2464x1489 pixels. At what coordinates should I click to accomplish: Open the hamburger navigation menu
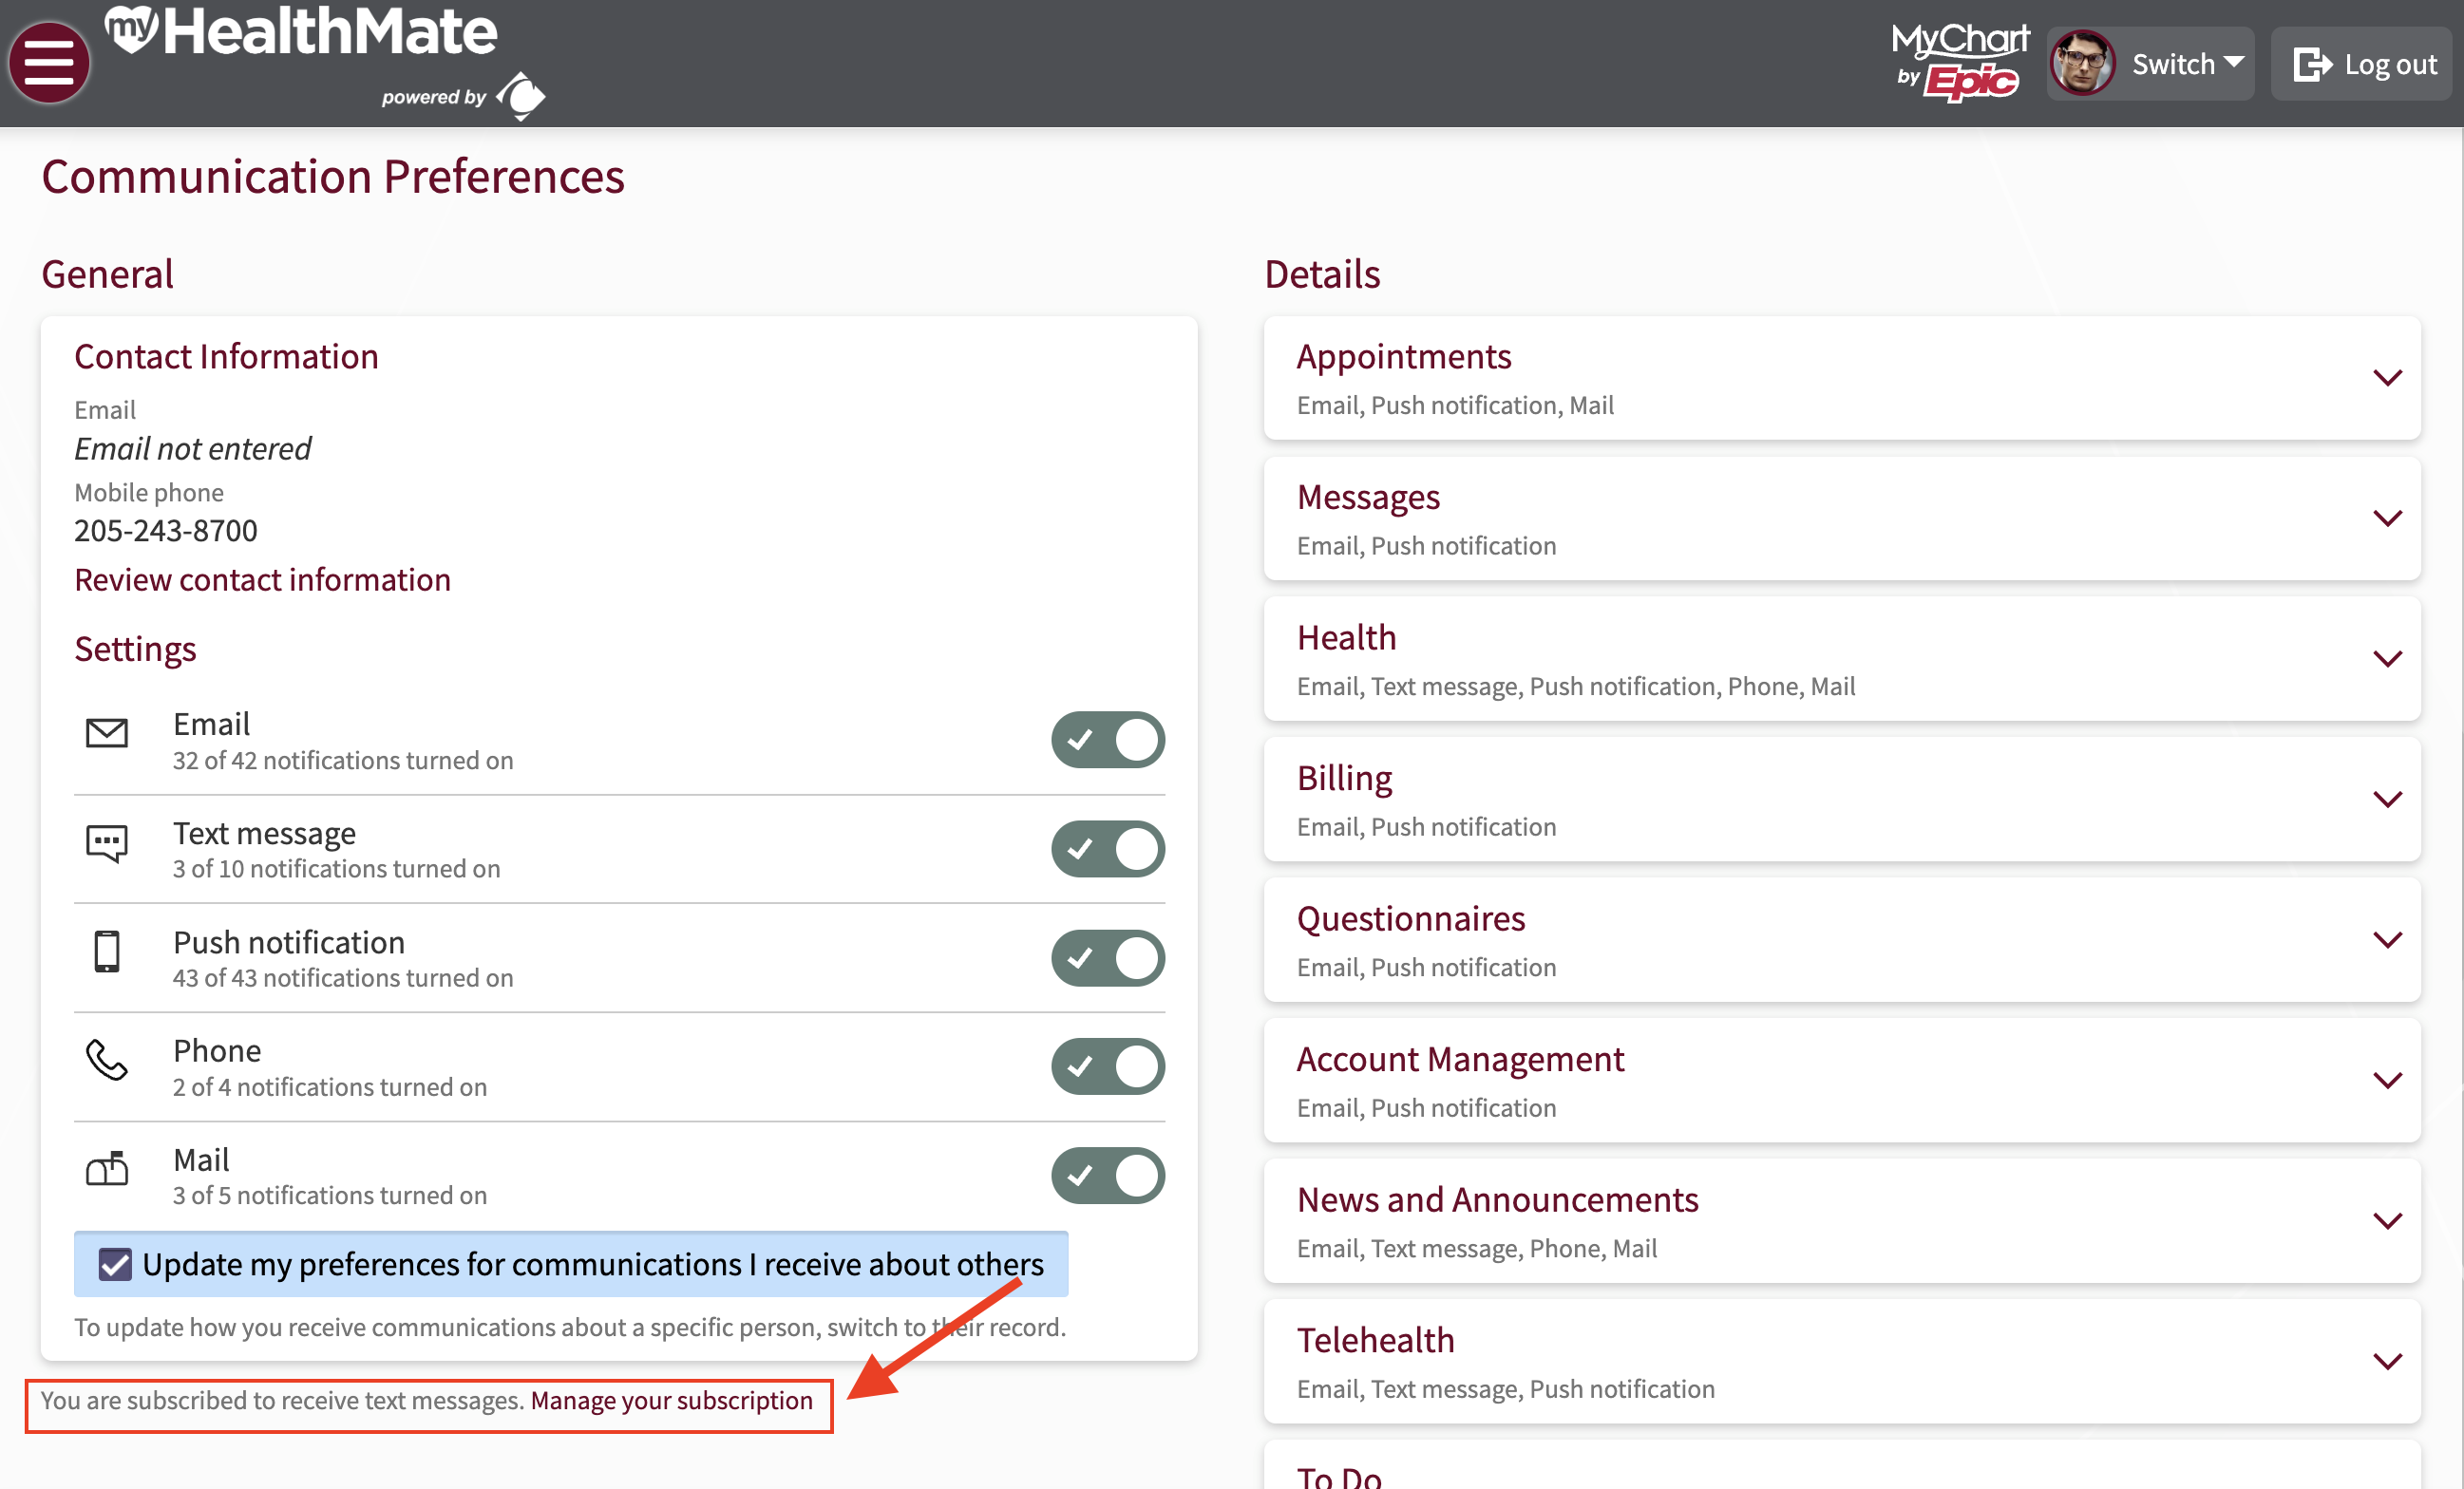click(48, 62)
